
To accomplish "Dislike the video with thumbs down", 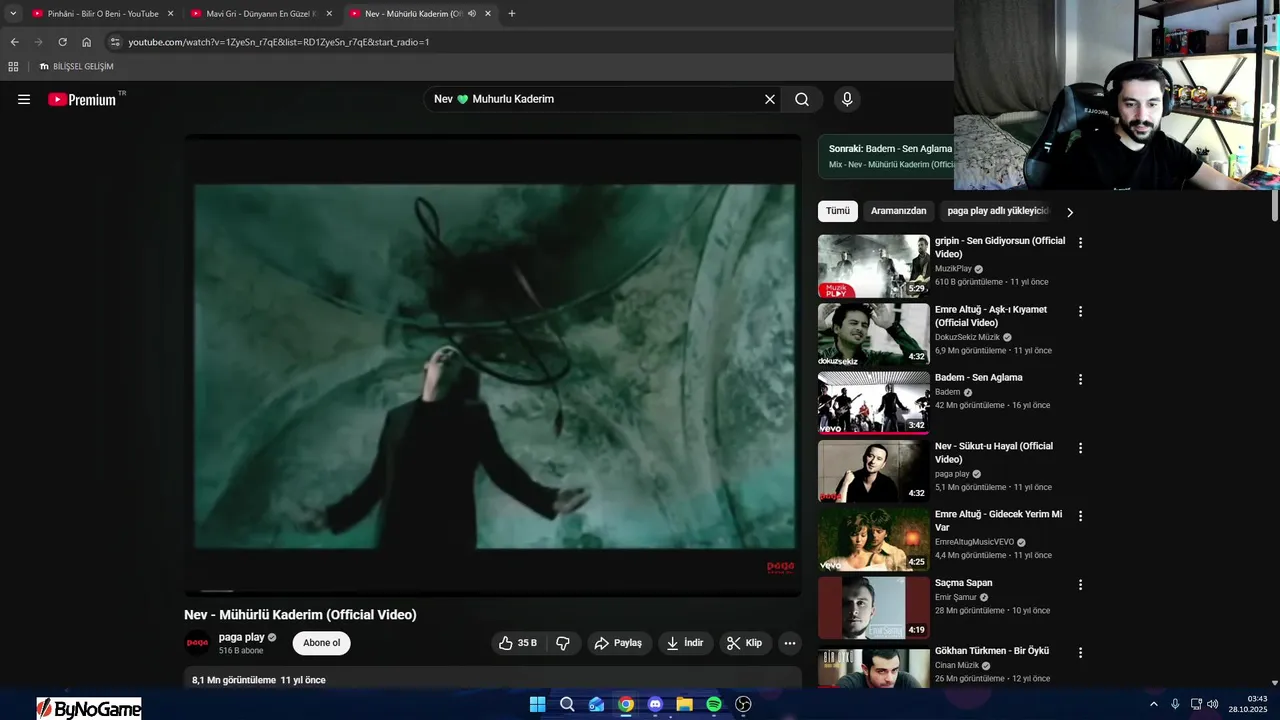I will tap(563, 643).
